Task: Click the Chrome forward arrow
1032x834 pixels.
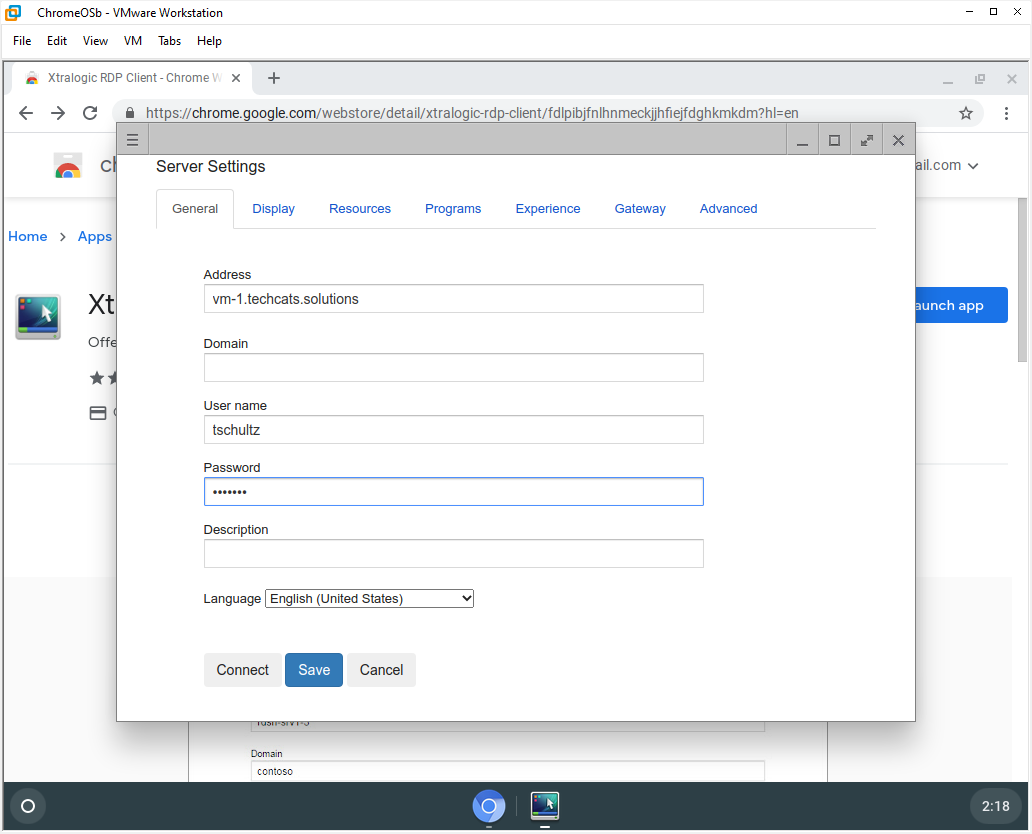Action: click(x=58, y=113)
